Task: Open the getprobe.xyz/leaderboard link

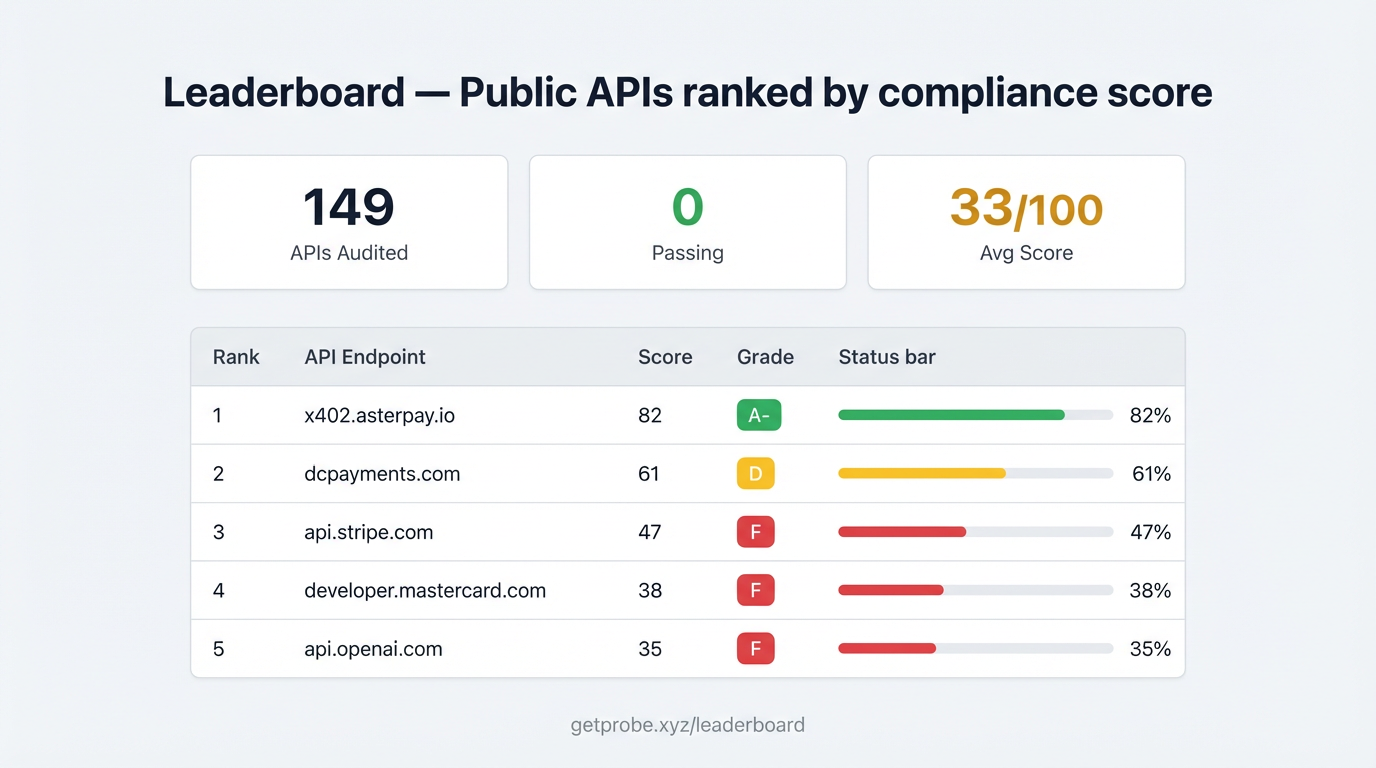Action: [x=687, y=724]
